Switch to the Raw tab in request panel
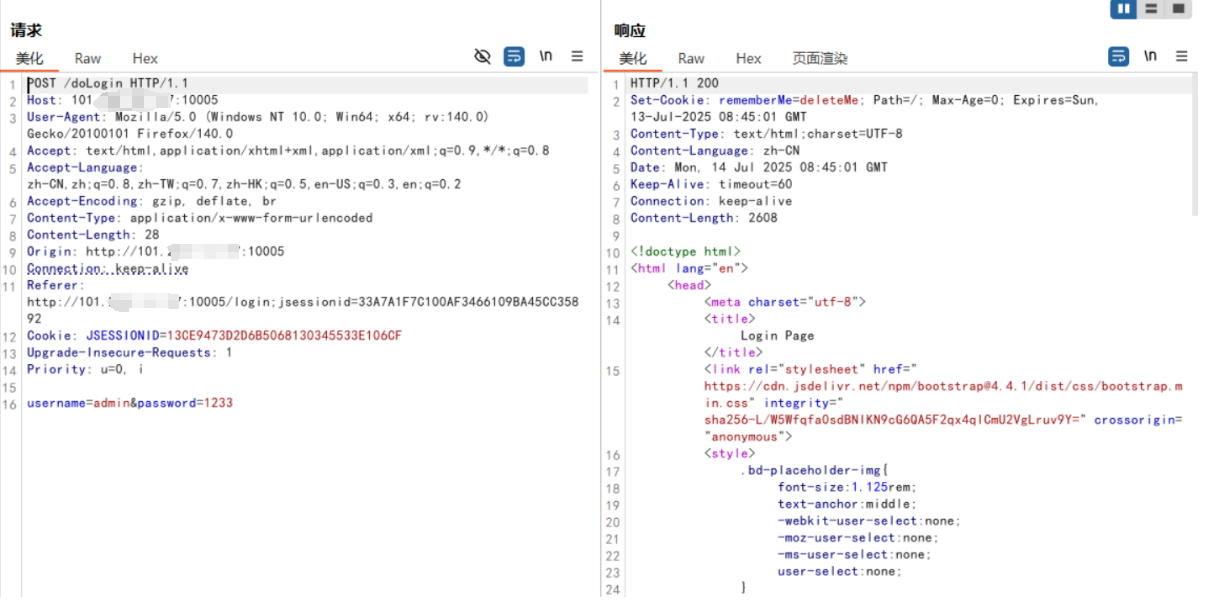The width and height of the screenshot is (1222, 601). coord(88,59)
